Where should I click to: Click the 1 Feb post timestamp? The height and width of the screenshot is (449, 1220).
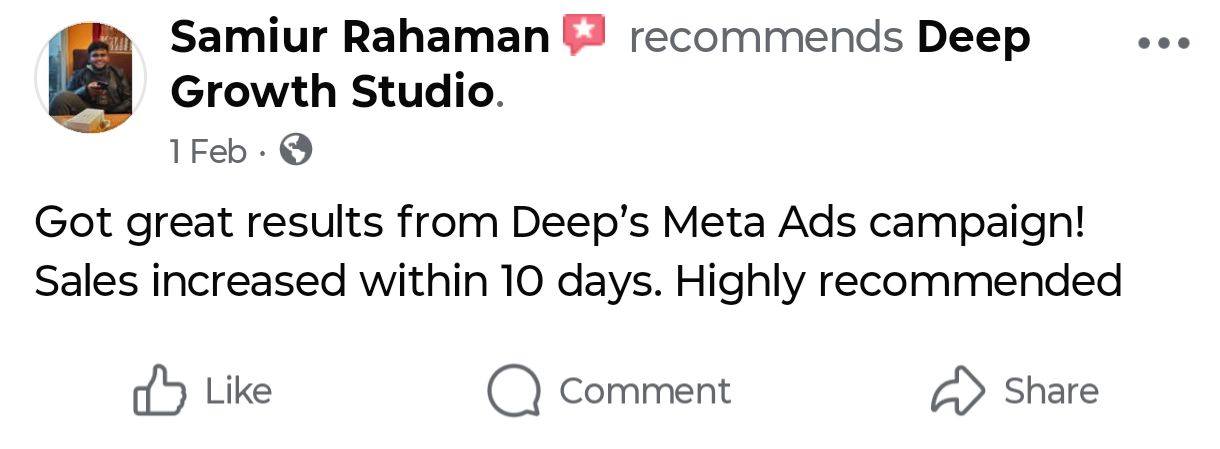tap(208, 151)
